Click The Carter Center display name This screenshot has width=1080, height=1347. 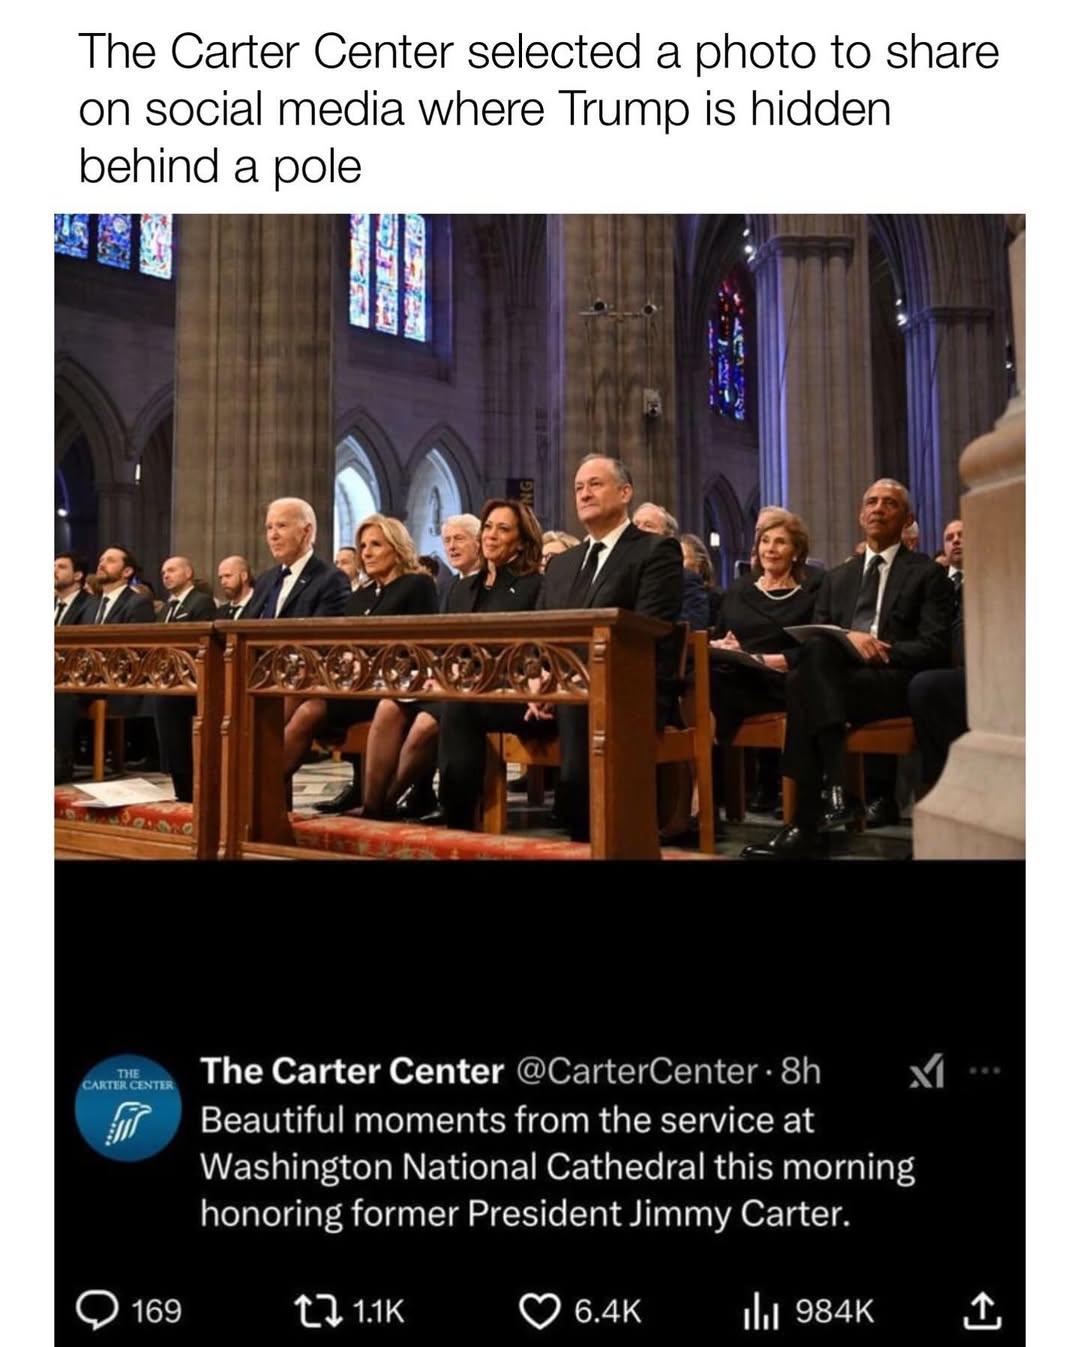tap(352, 1071)
